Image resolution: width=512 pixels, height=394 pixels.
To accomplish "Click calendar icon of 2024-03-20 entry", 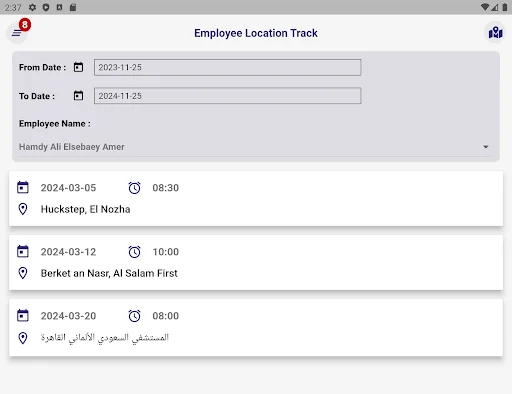I will 23,316.
